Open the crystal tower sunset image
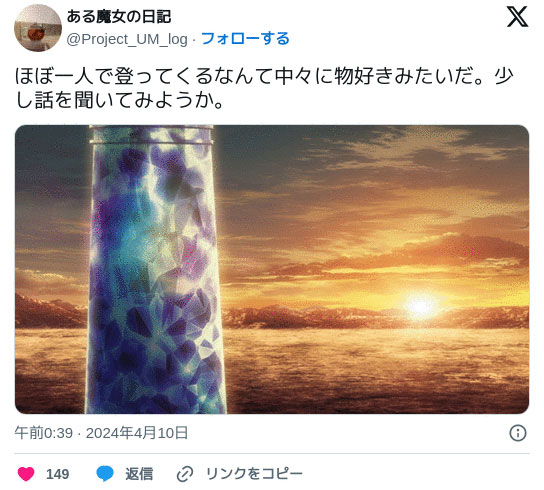544x490 pixels. [x=272, y=269]
